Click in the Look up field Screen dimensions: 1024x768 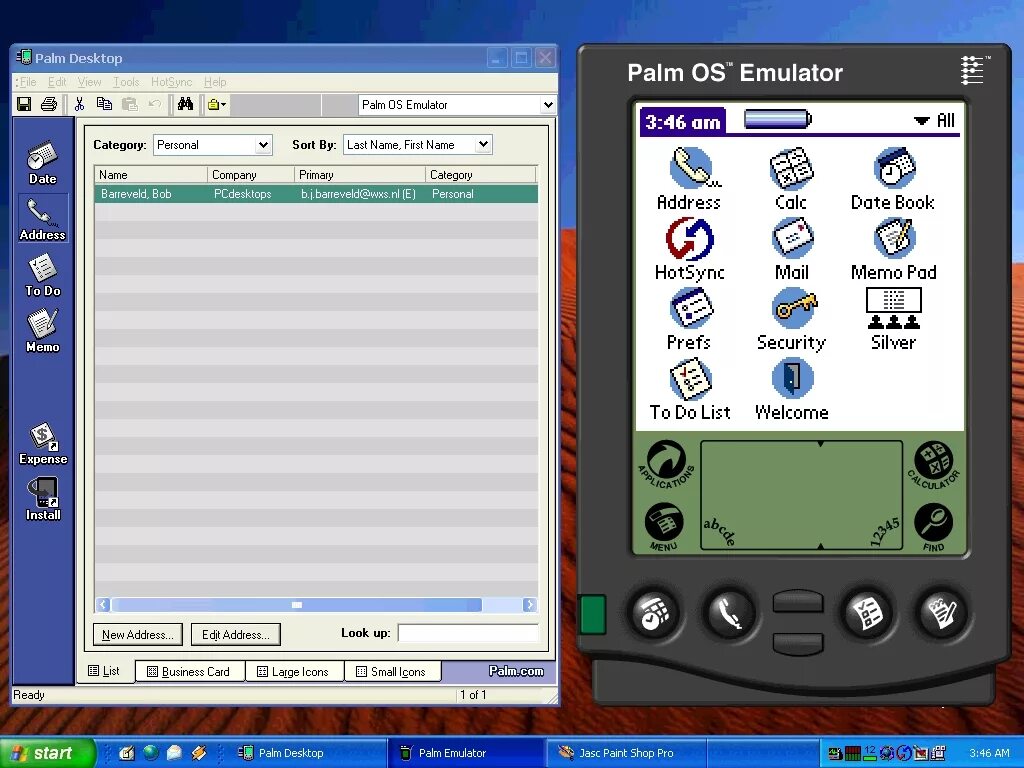tap(468, 633)
